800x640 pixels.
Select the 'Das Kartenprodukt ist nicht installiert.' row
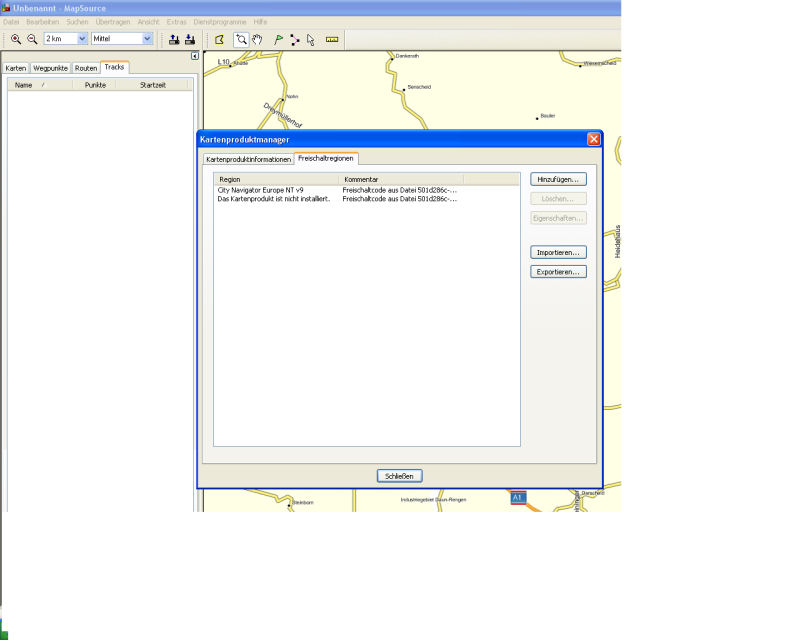366,199
